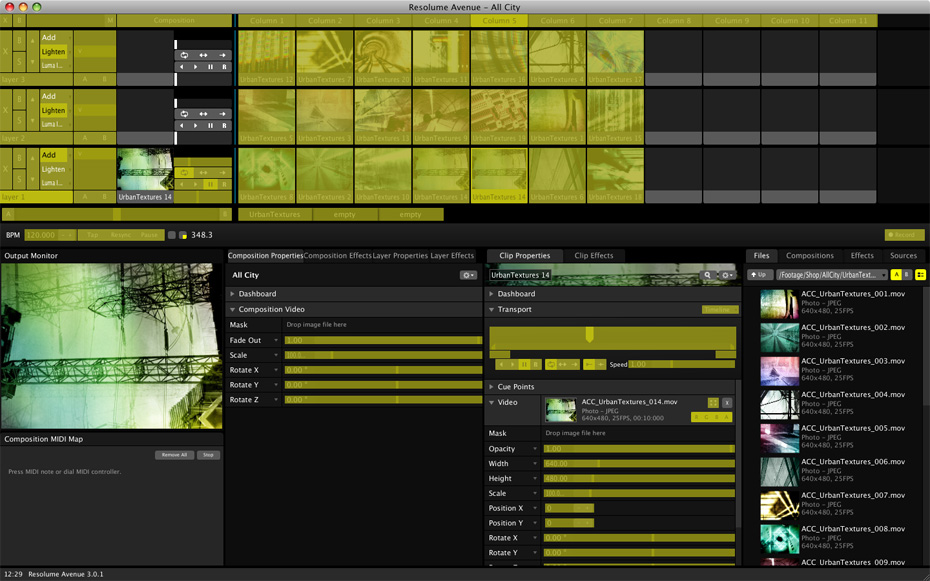Set layer 3 to bounce (ping-pong) playback
Image resolution: width=930 pixels, height=581 pixels.
[203, 55]
